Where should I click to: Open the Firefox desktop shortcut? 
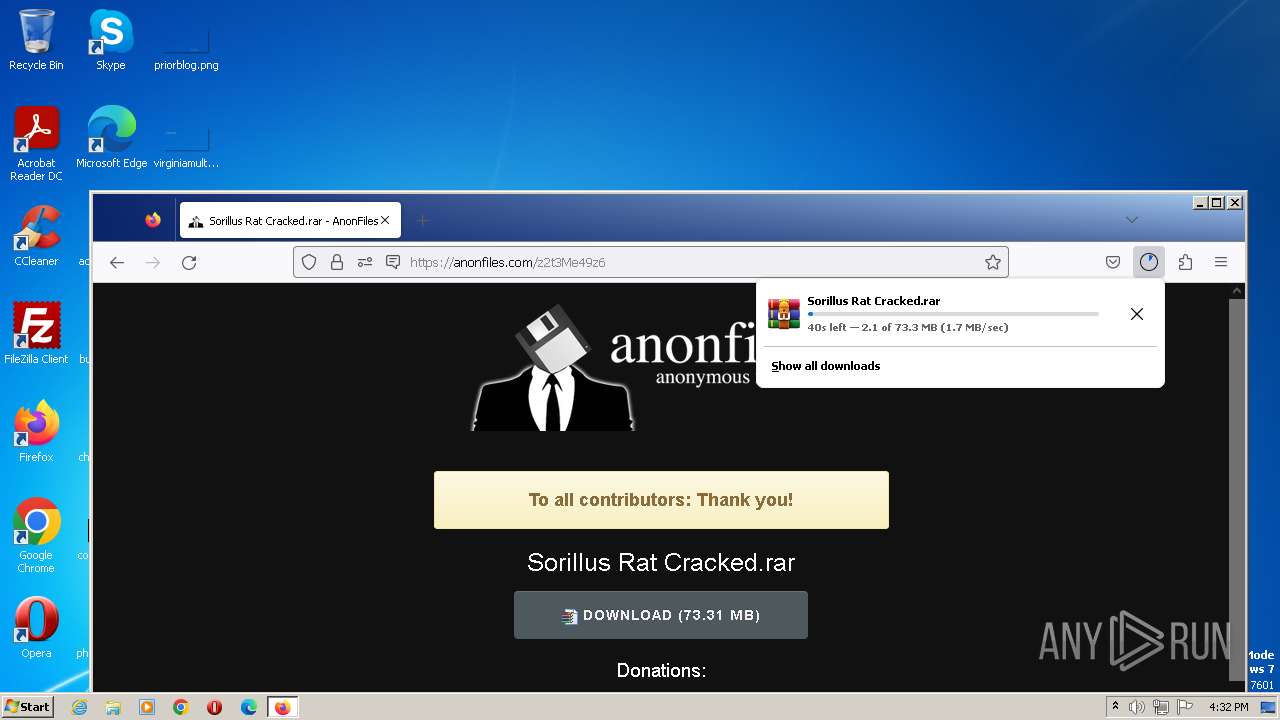tap(36, 432)
